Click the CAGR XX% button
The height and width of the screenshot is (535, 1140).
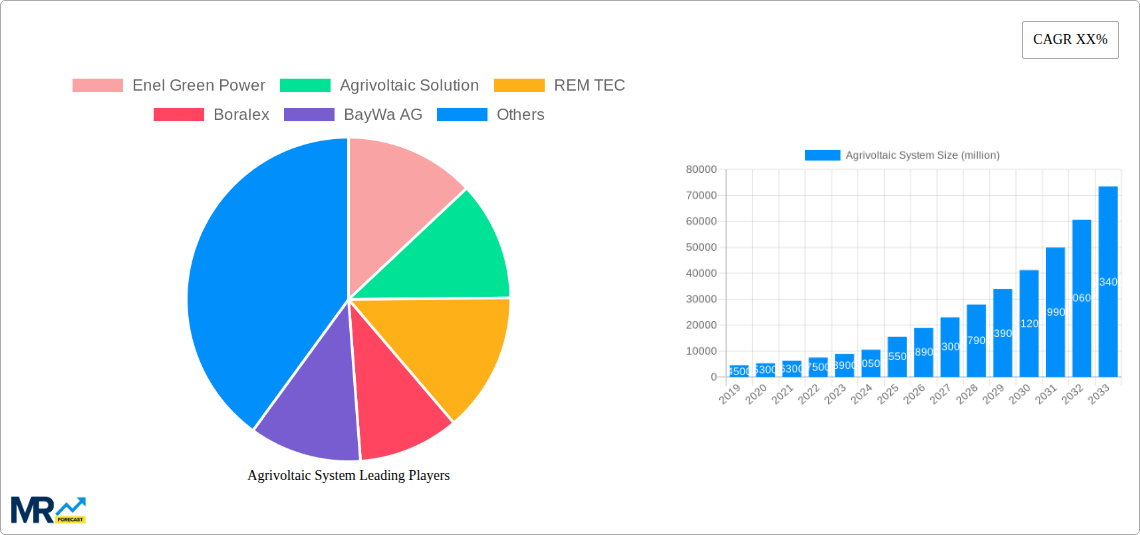click(1069, 40)
